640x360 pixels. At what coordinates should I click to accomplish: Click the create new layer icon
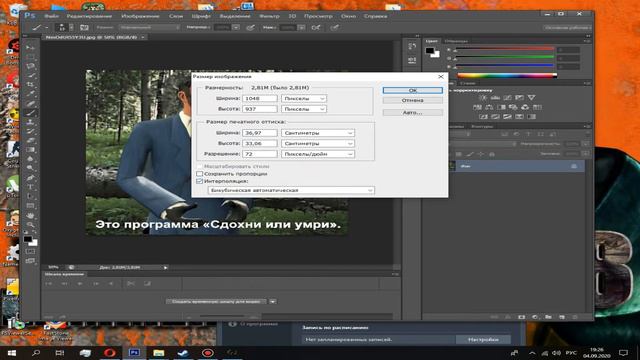tap(562, 317)
